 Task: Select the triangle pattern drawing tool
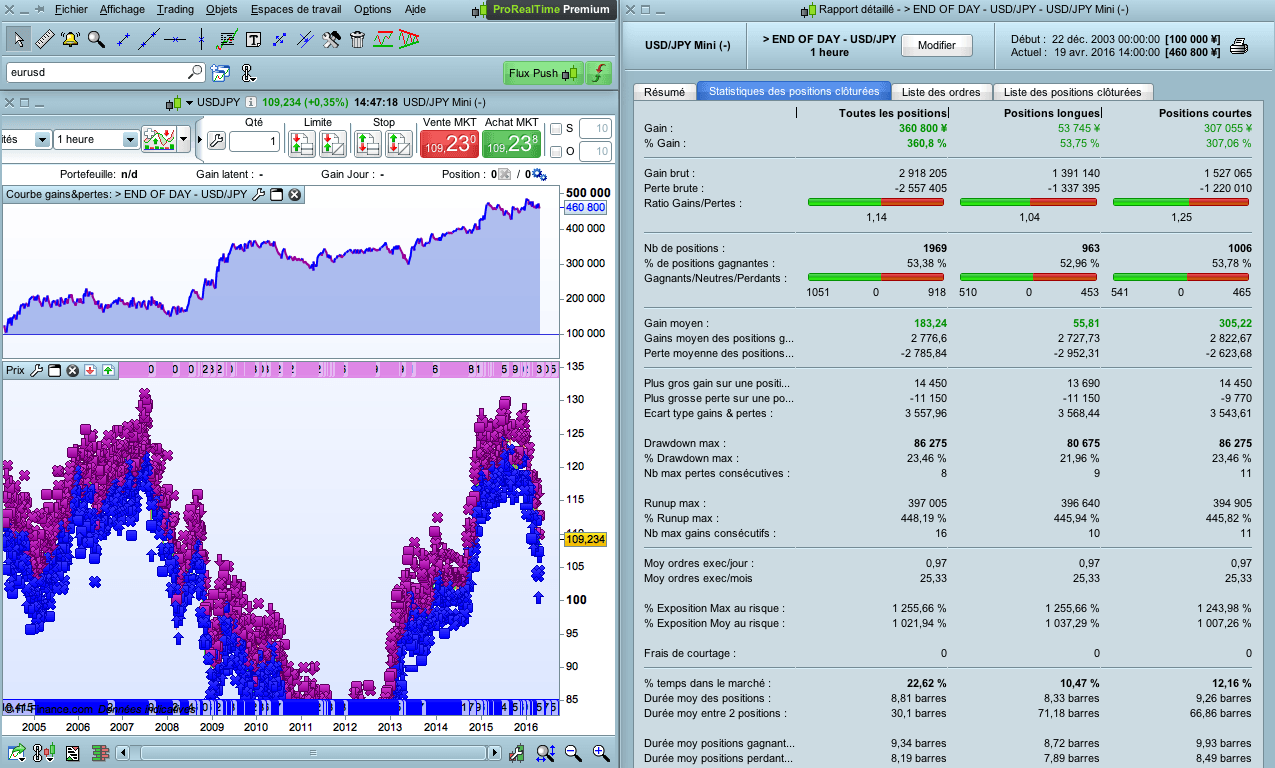tap(408, 40)
